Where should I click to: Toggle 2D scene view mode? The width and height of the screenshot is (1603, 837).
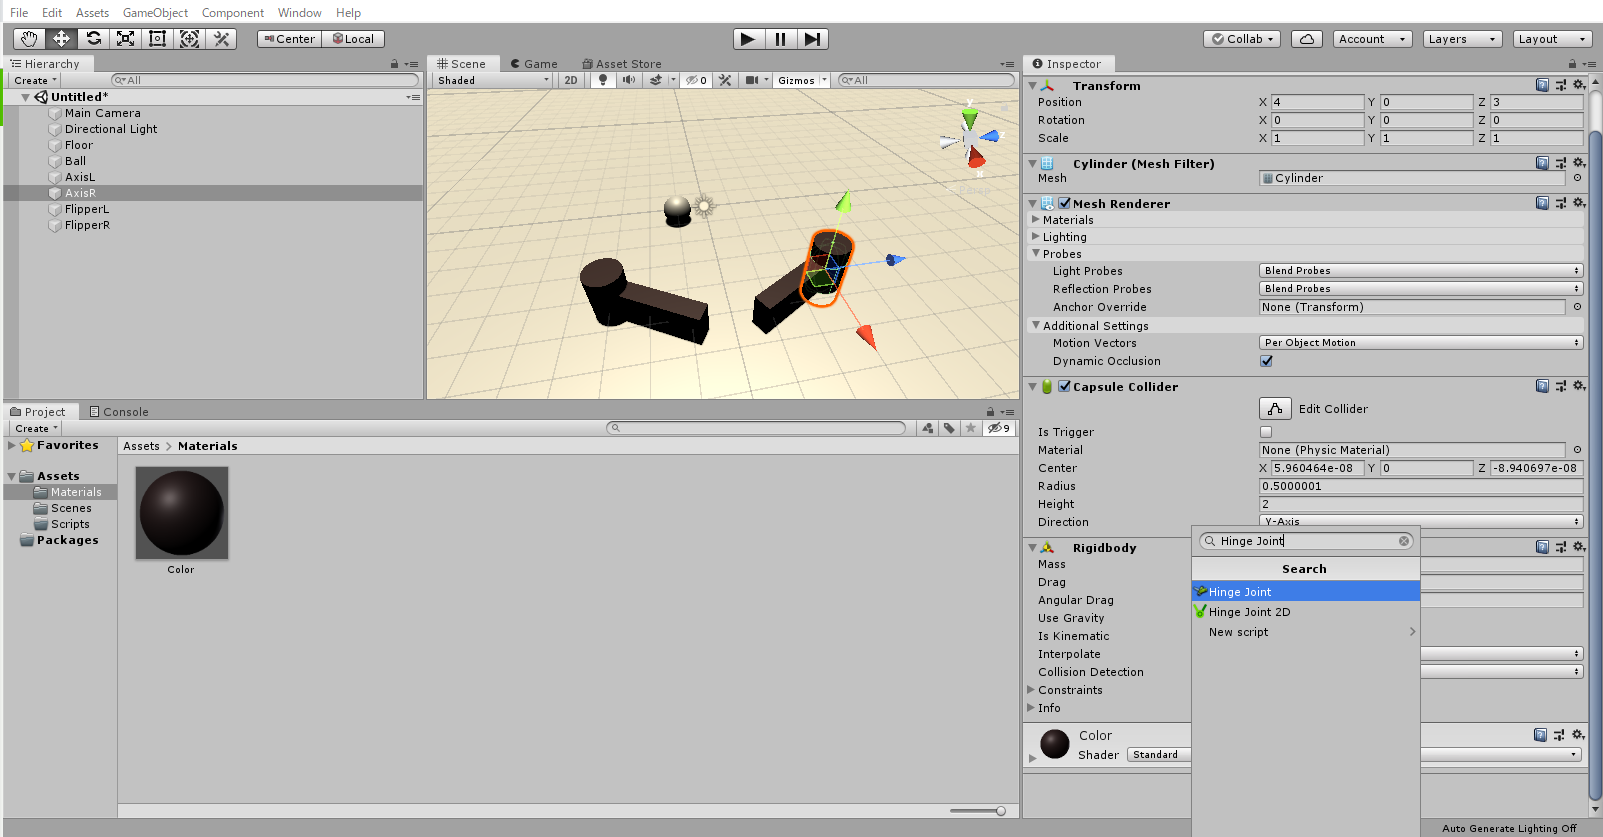[571, 80]
